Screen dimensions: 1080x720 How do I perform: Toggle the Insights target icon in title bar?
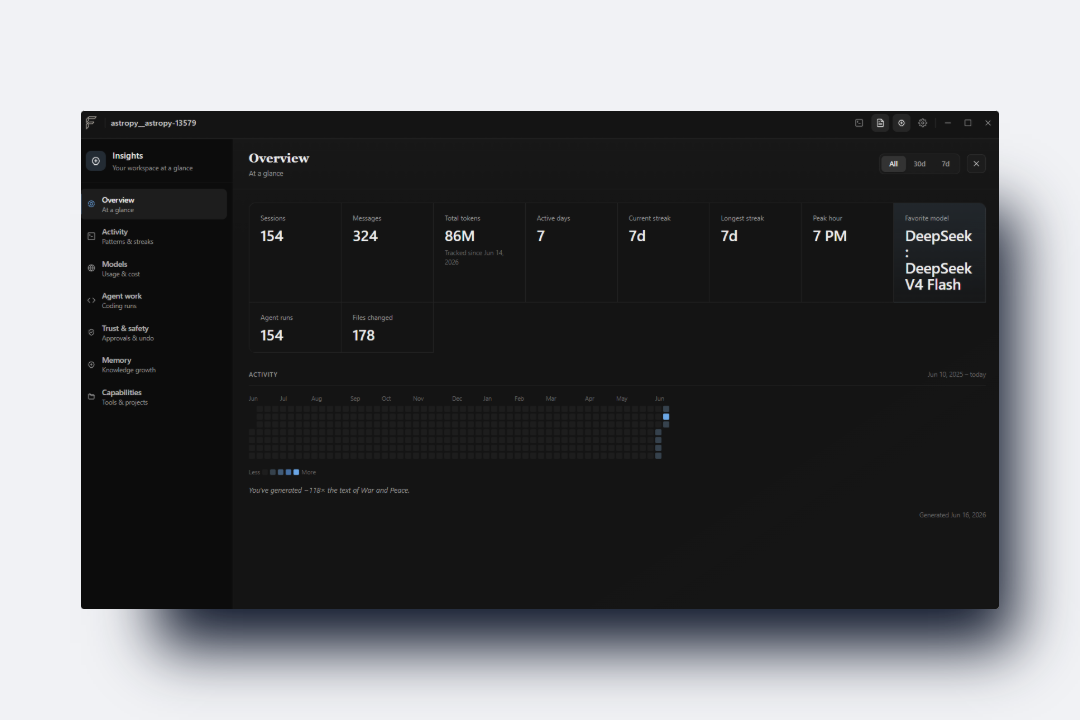coord(901,123)
